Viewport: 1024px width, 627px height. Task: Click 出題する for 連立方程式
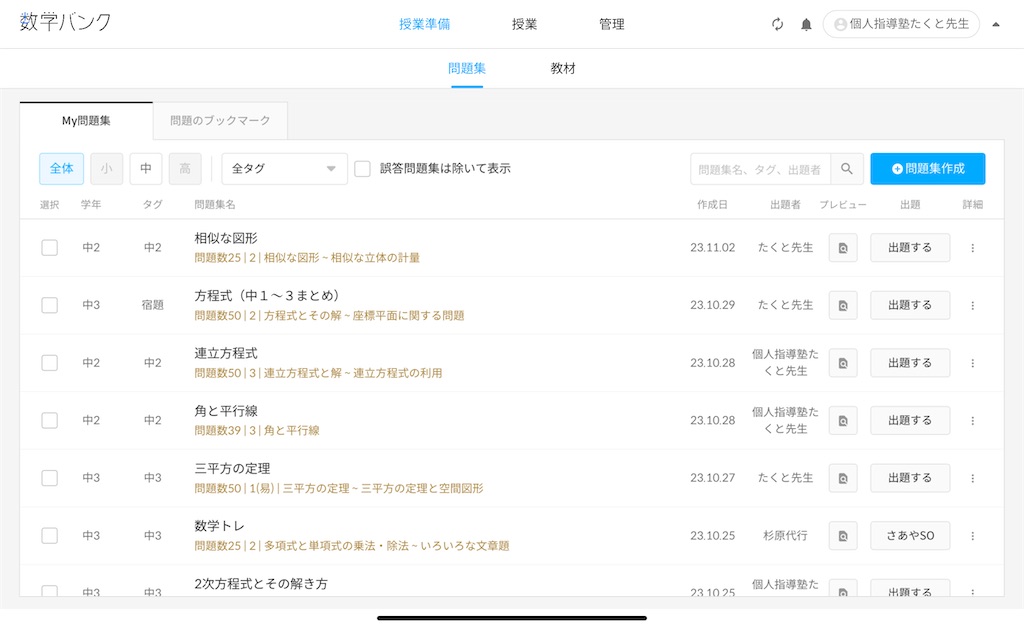[x=910, y=363]
